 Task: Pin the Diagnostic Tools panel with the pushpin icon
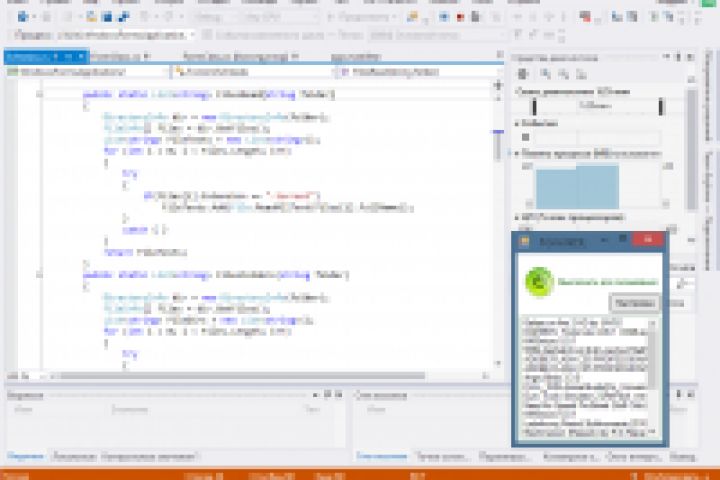tap(678, 57)
